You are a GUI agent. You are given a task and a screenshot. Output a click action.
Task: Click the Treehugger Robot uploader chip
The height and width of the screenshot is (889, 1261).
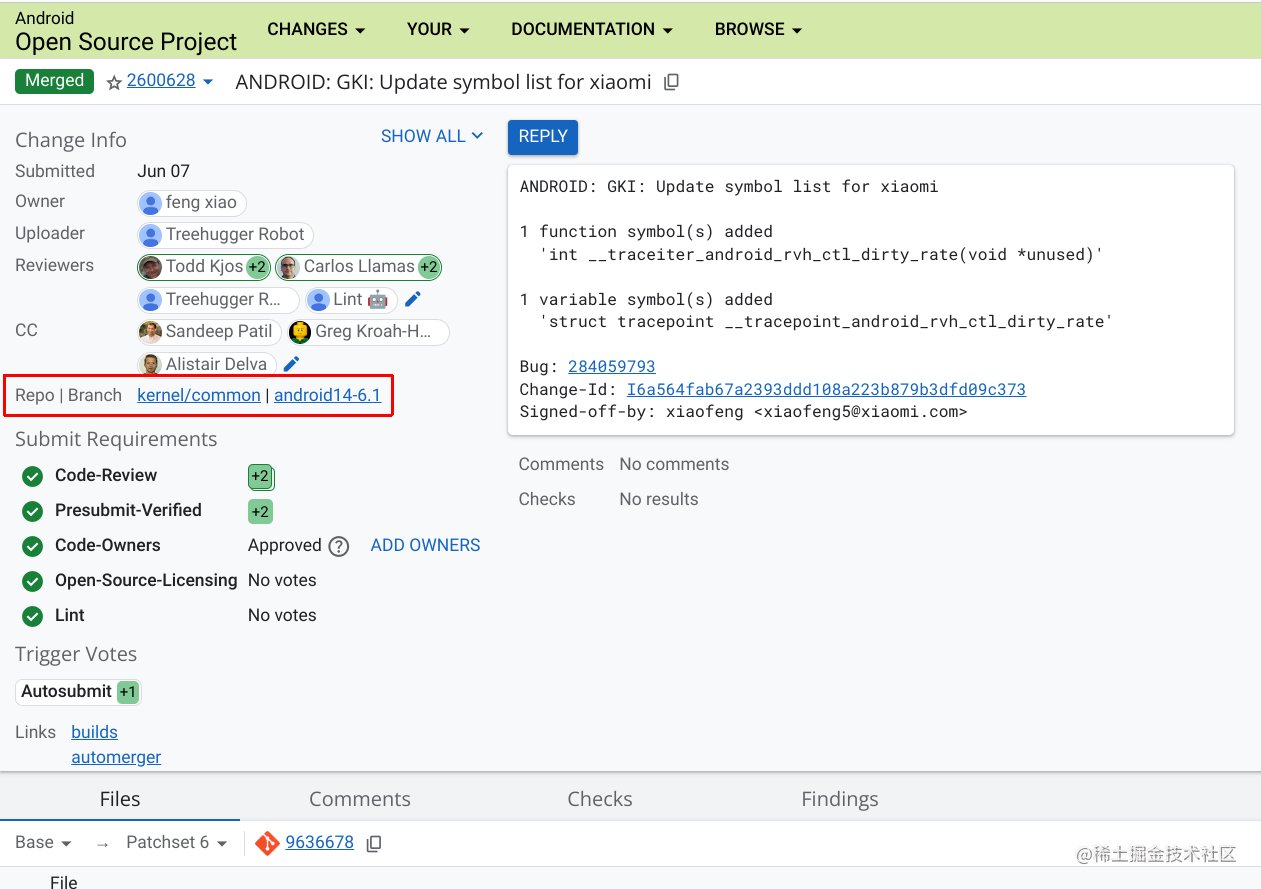click(224, 235)
